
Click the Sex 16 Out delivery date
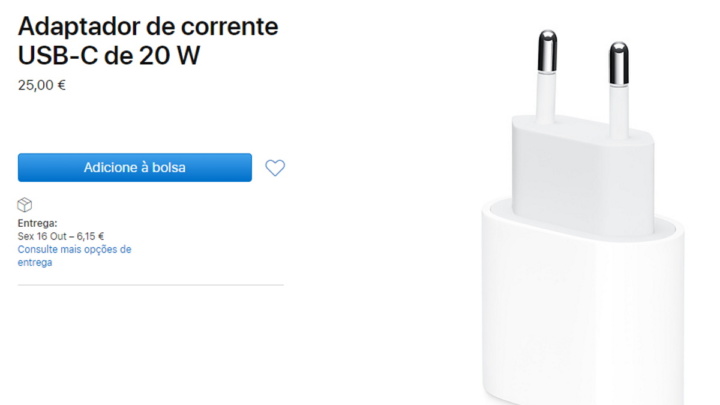coord(42,236)
